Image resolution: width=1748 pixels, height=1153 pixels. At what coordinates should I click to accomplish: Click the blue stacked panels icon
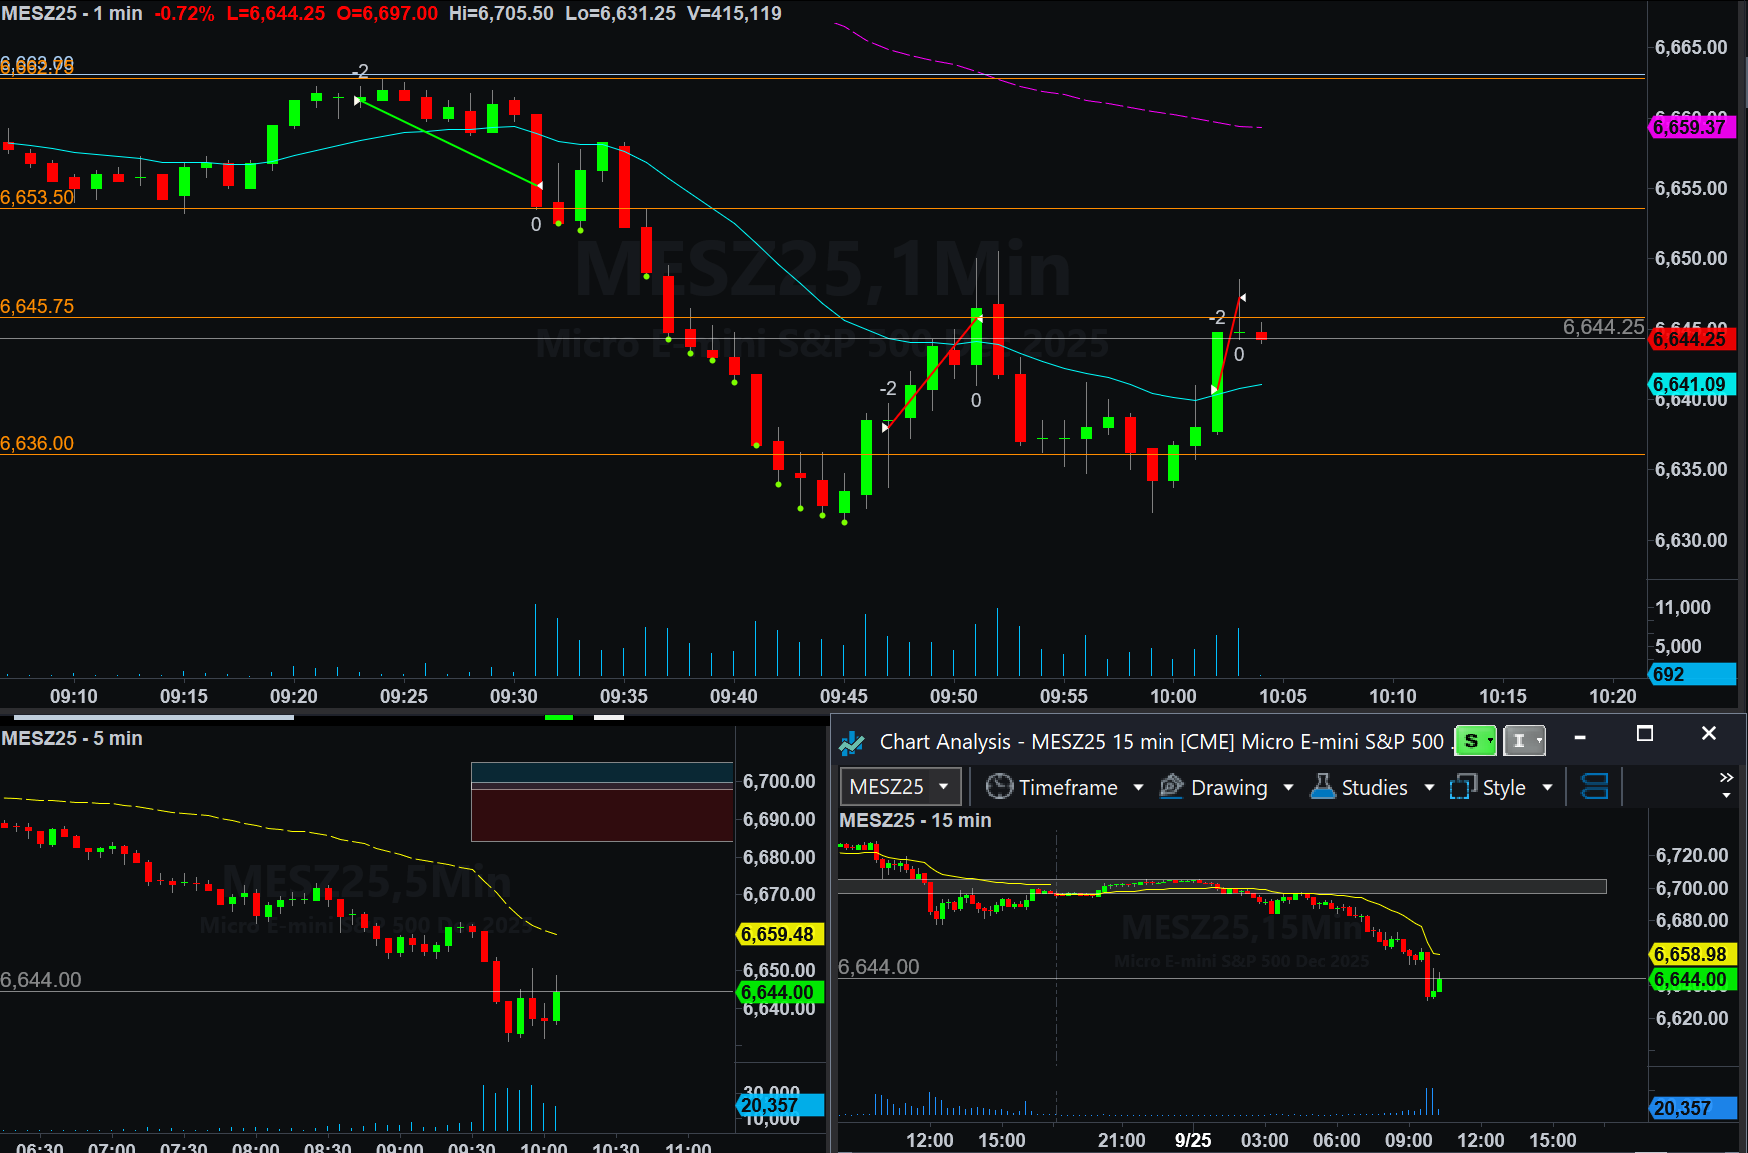coord(1594,787)
